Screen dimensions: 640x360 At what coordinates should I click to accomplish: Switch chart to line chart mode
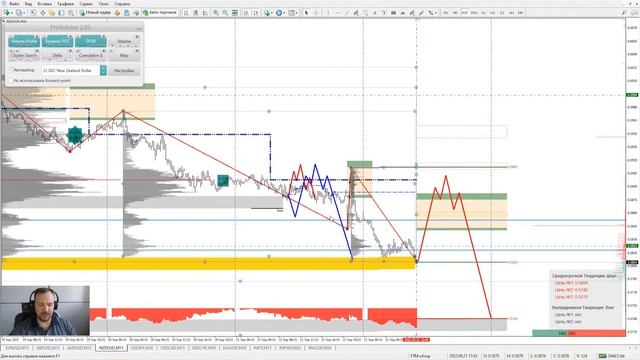(205, 13)
